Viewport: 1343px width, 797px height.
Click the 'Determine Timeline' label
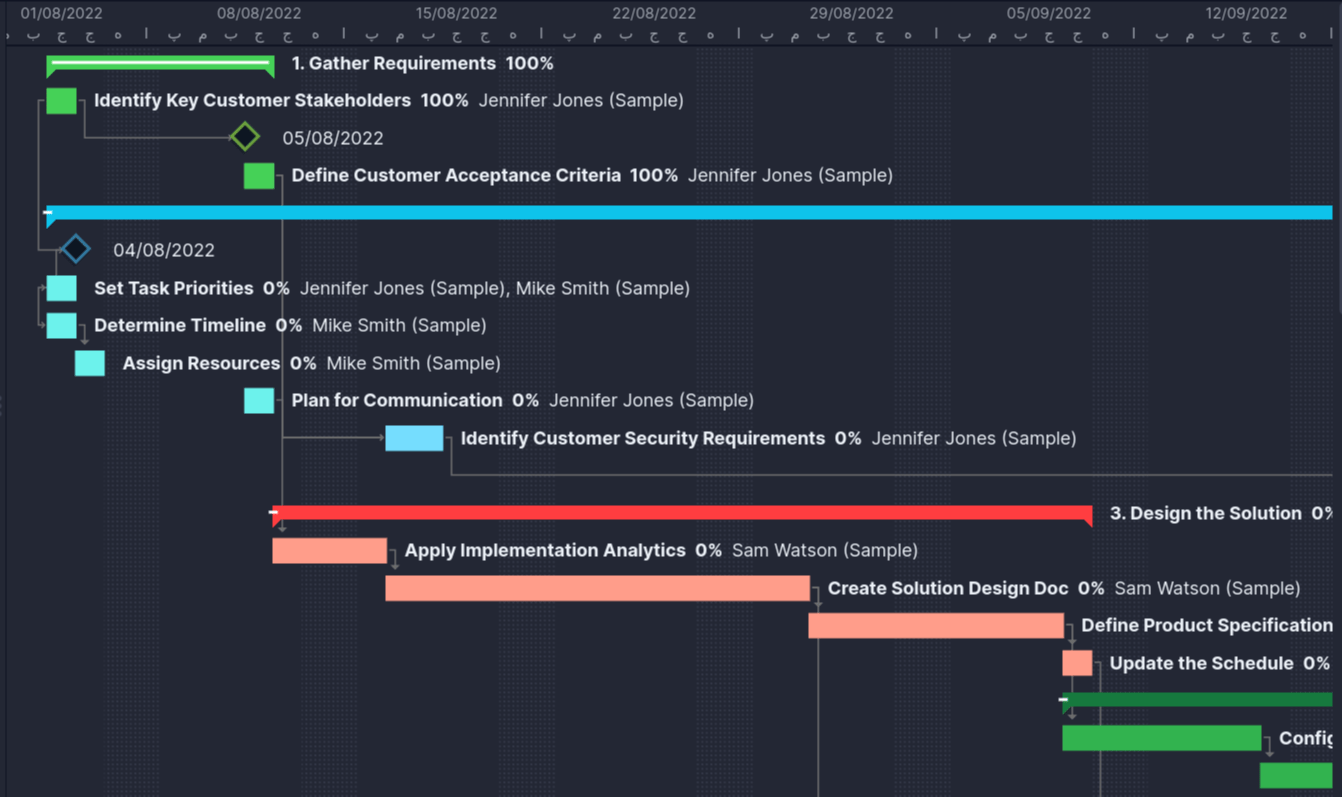(x=180, y=325)
